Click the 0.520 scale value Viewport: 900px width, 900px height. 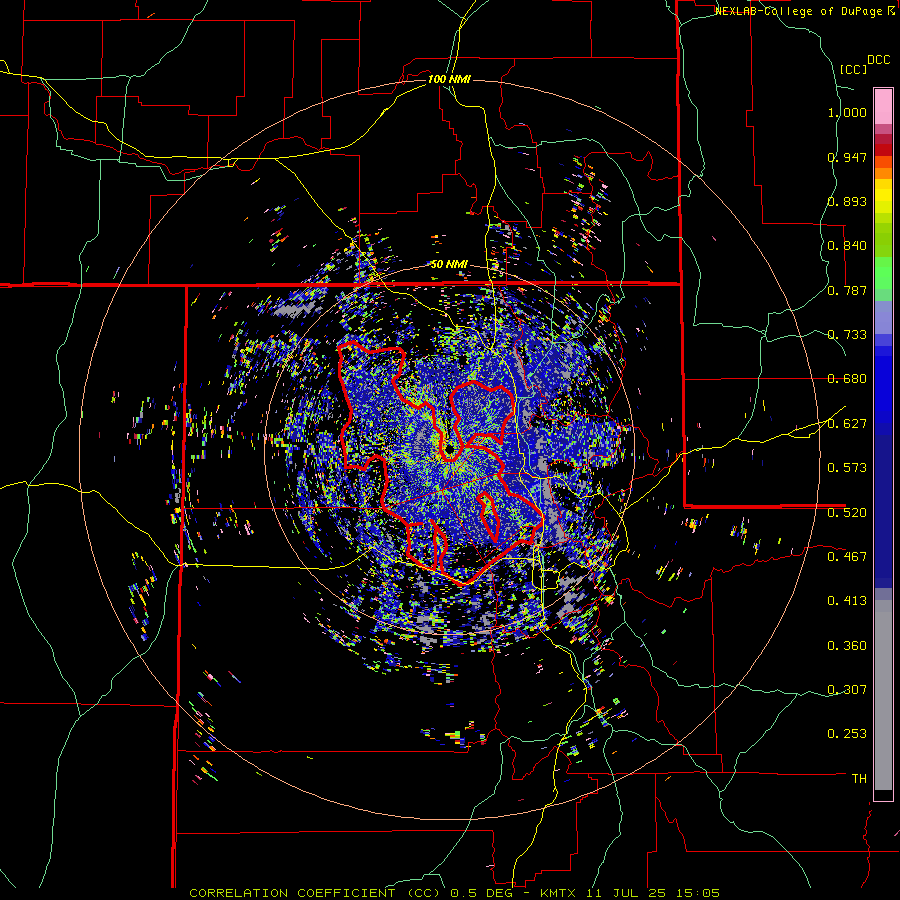847,512
